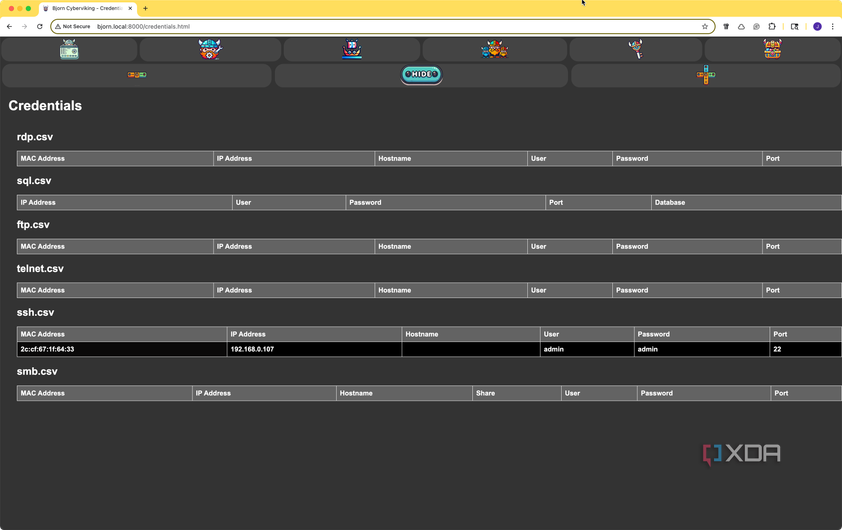
Task: Open the purple profile avatar menu
Action: (x=817, y=26)
